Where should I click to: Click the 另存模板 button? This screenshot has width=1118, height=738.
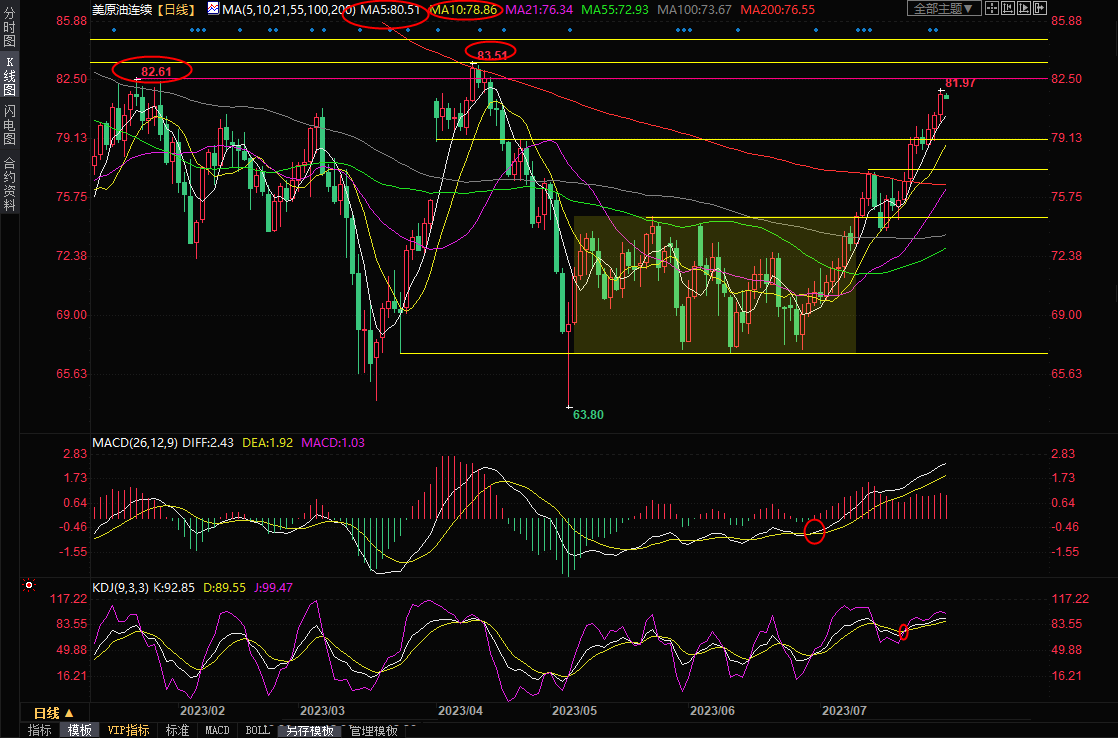coord(309,730)
